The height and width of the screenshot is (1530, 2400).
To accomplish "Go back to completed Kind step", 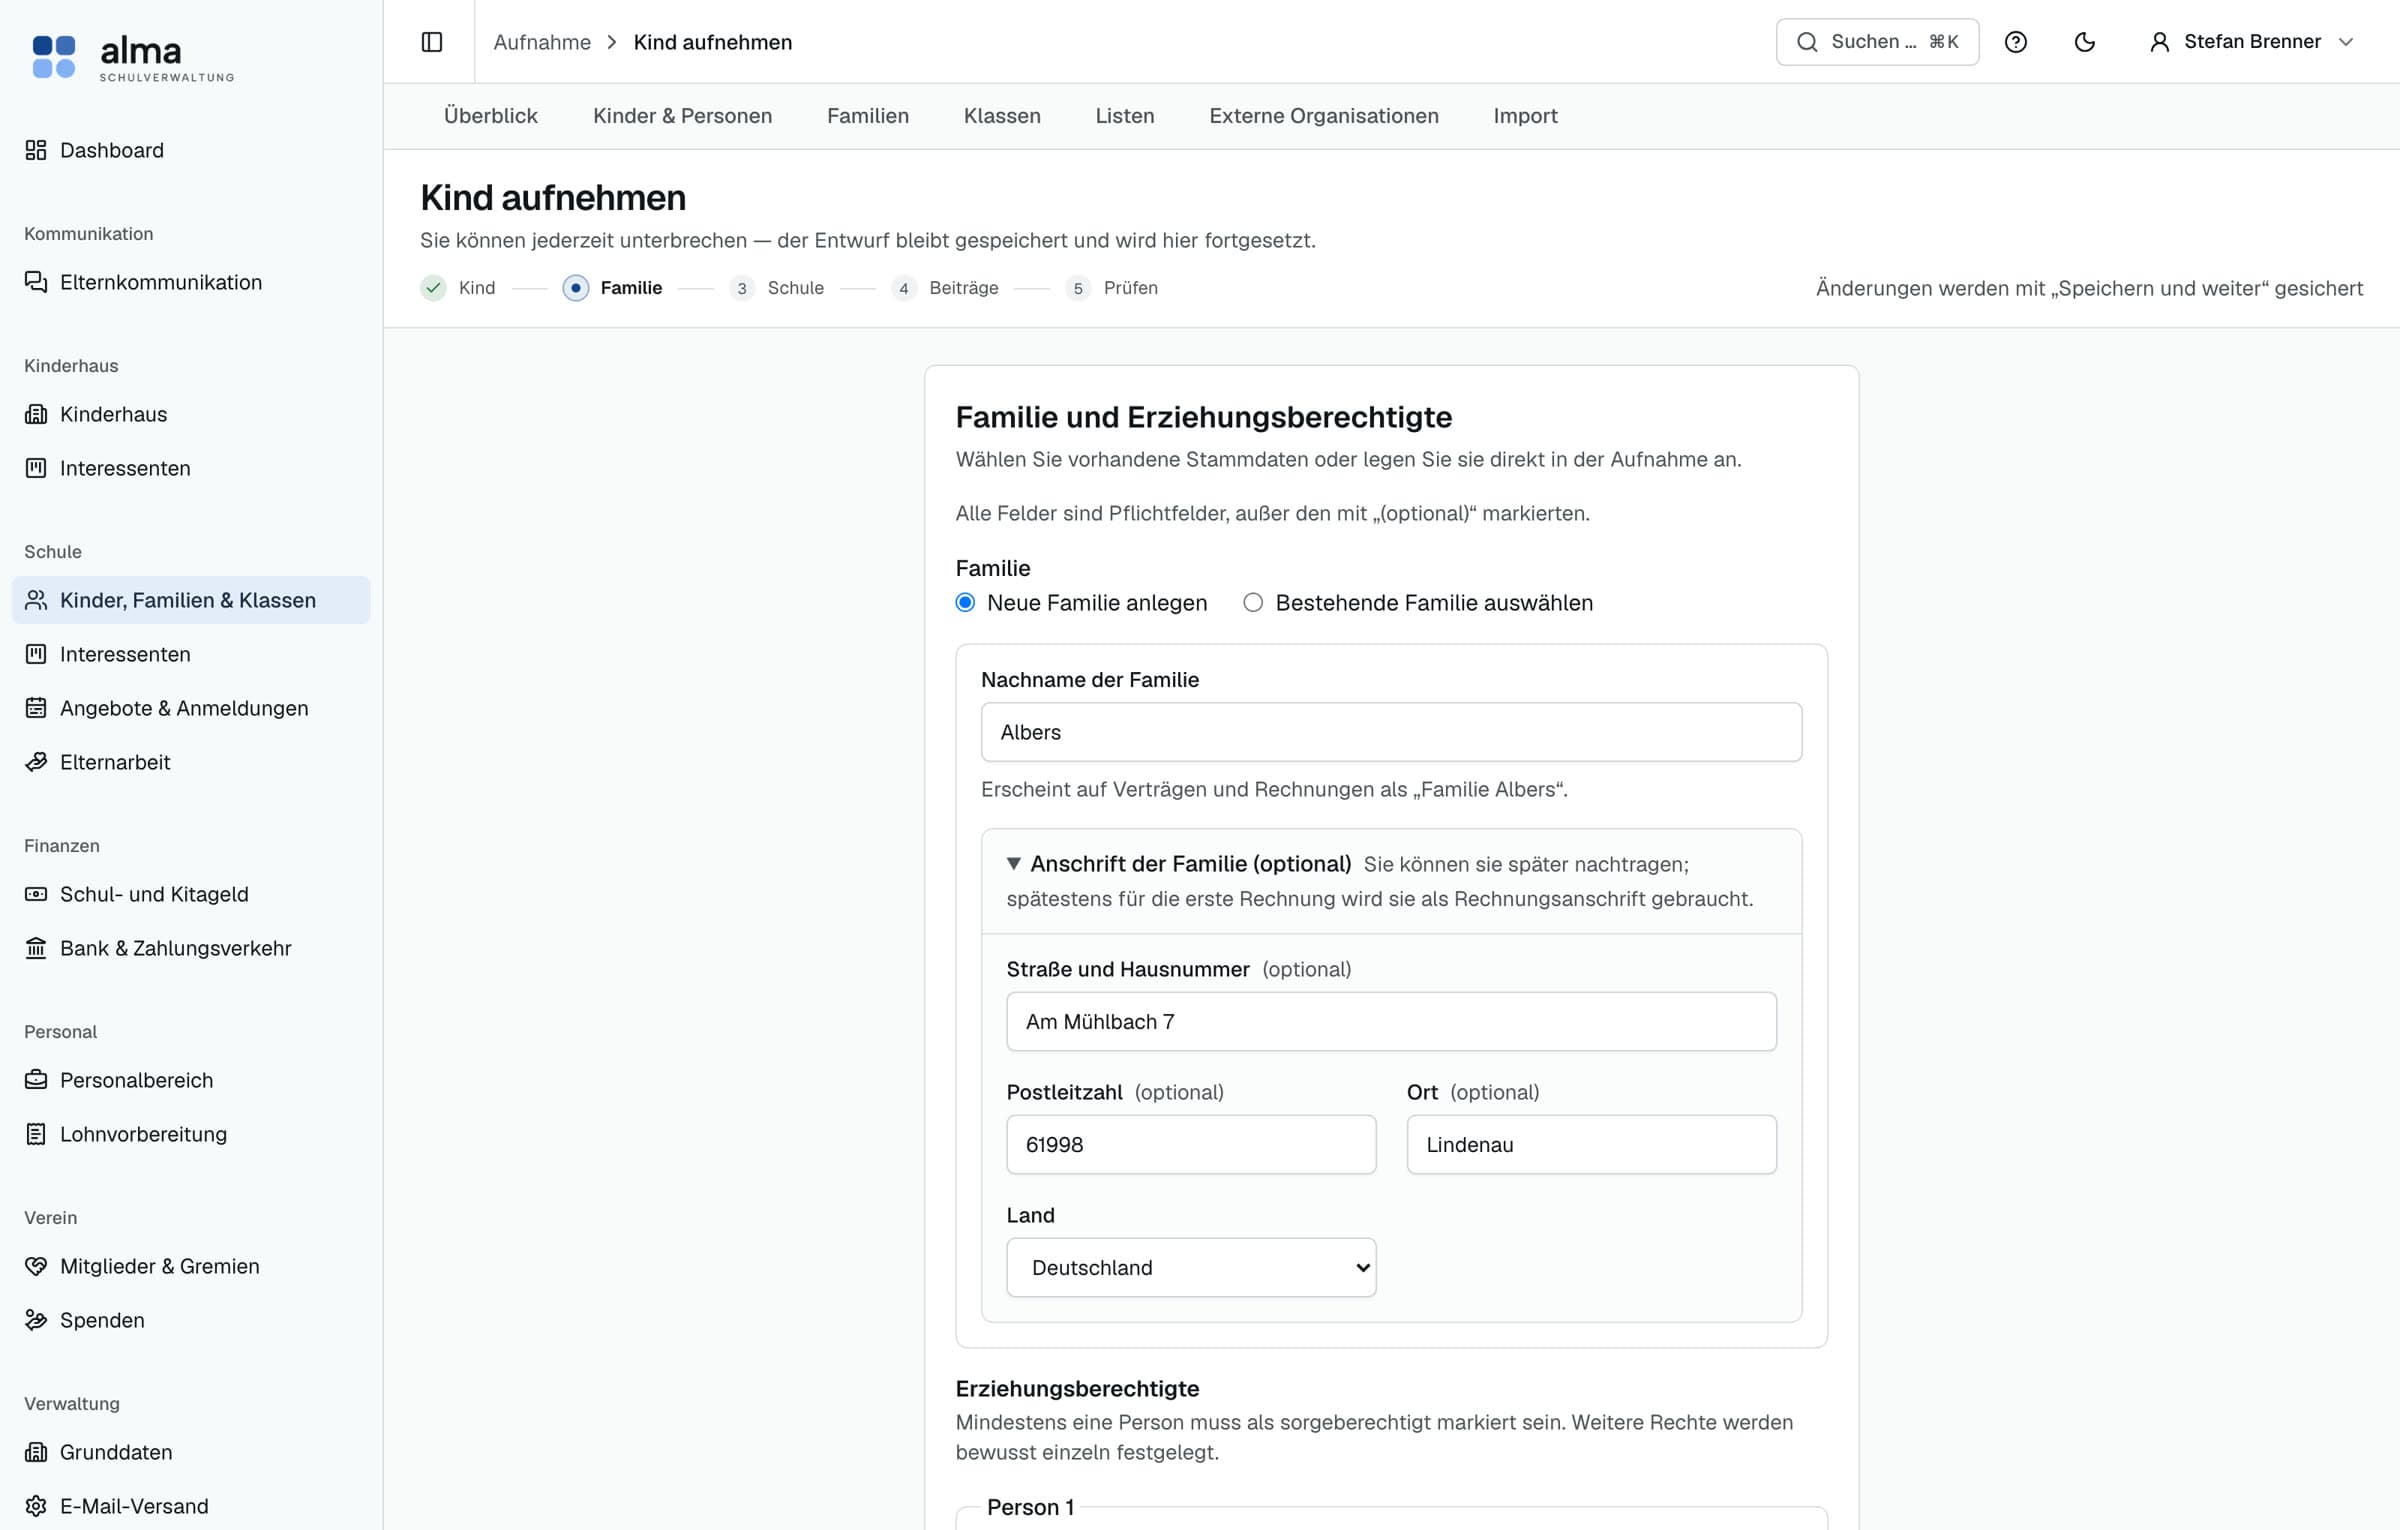I will [458, 288].
